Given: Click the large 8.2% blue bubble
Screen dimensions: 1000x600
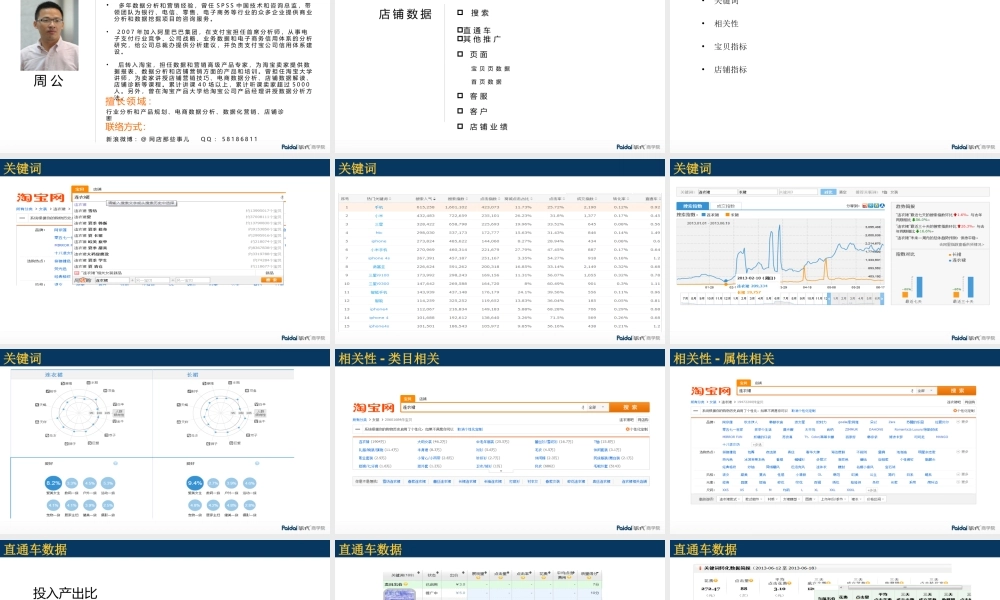Looking at the screenshot, I should coord(56,483).
